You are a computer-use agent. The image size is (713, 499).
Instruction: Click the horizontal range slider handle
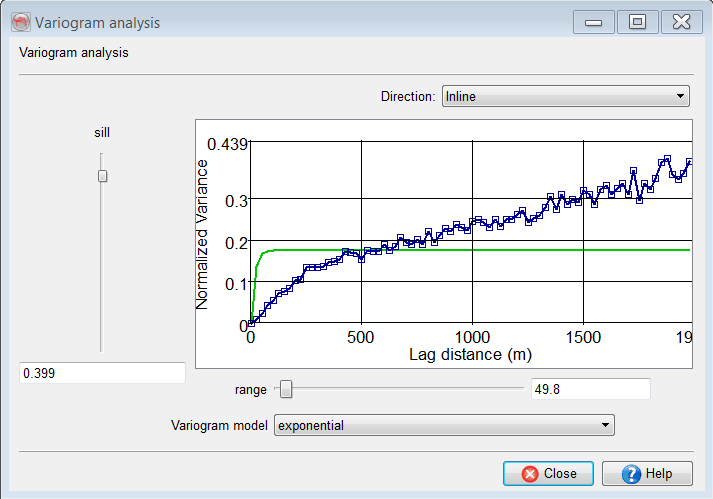click(286, 388)
